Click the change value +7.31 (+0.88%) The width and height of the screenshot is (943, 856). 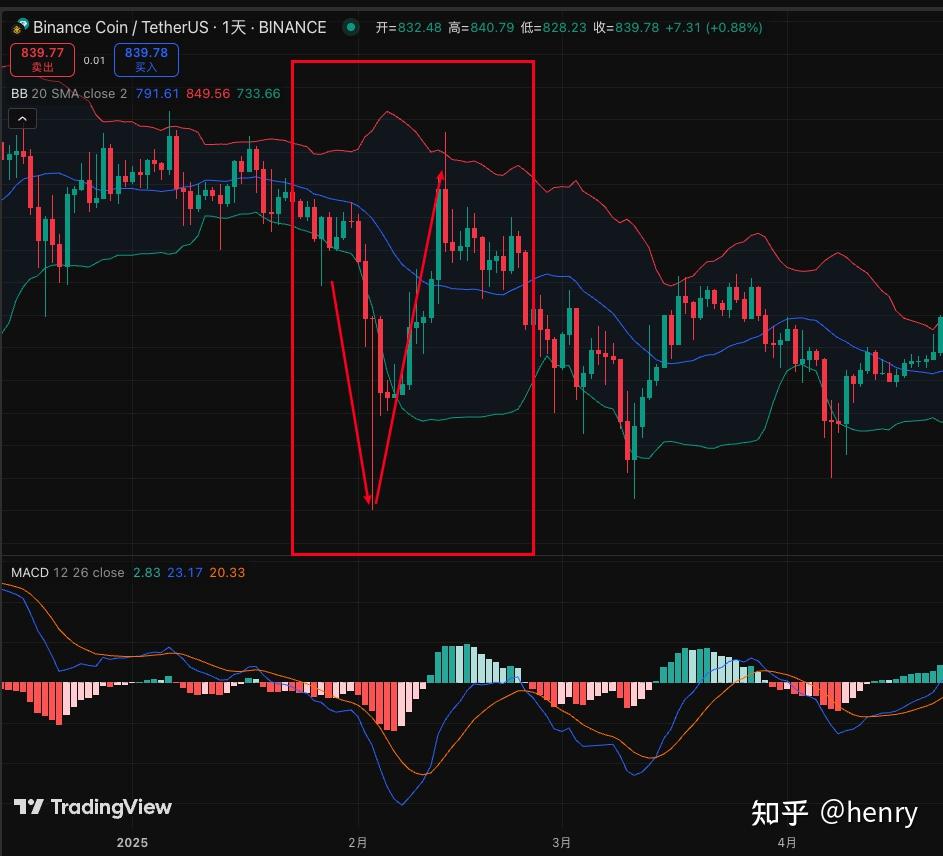click(x=714, y=27)
